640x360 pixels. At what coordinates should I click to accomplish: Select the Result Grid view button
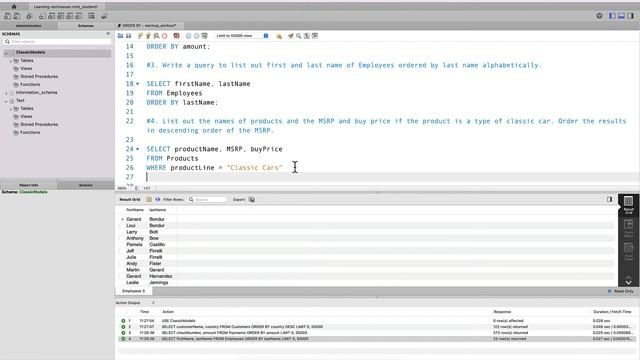[629, 204]
